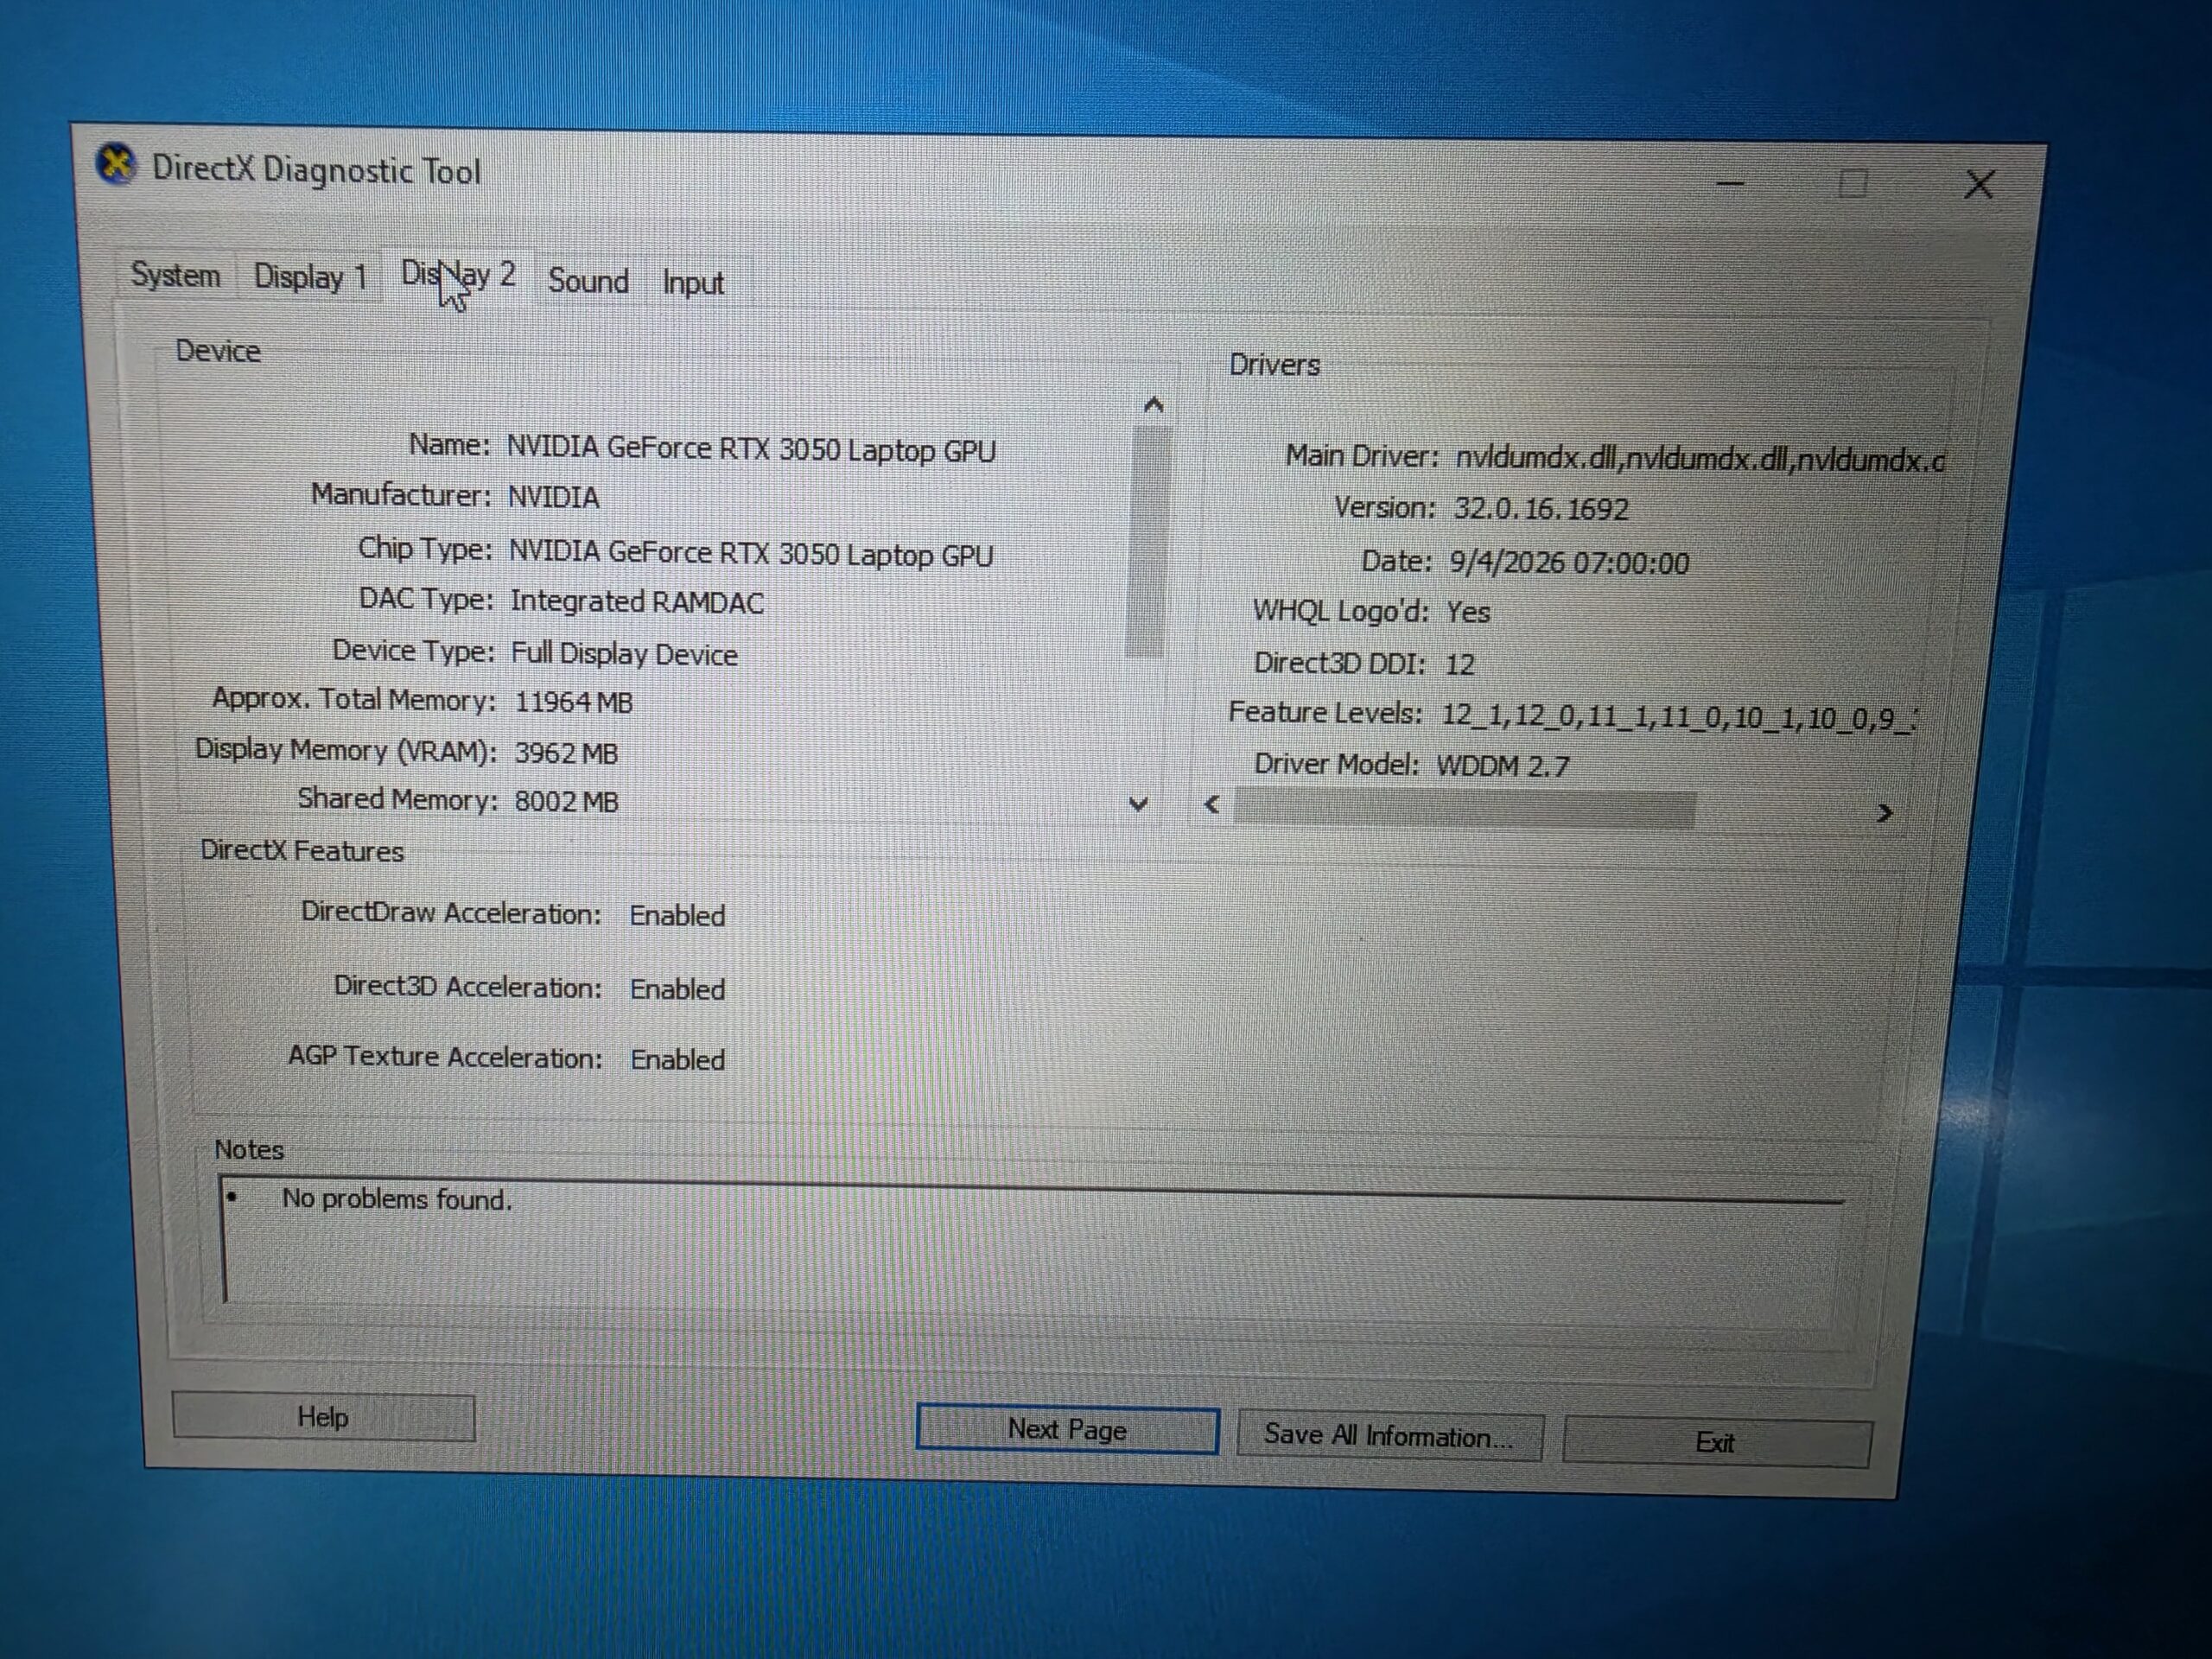This screenshot has height=1659, width=2212.
Task: Click the driver version "32.0.16.1692"
Action: 1541,509
